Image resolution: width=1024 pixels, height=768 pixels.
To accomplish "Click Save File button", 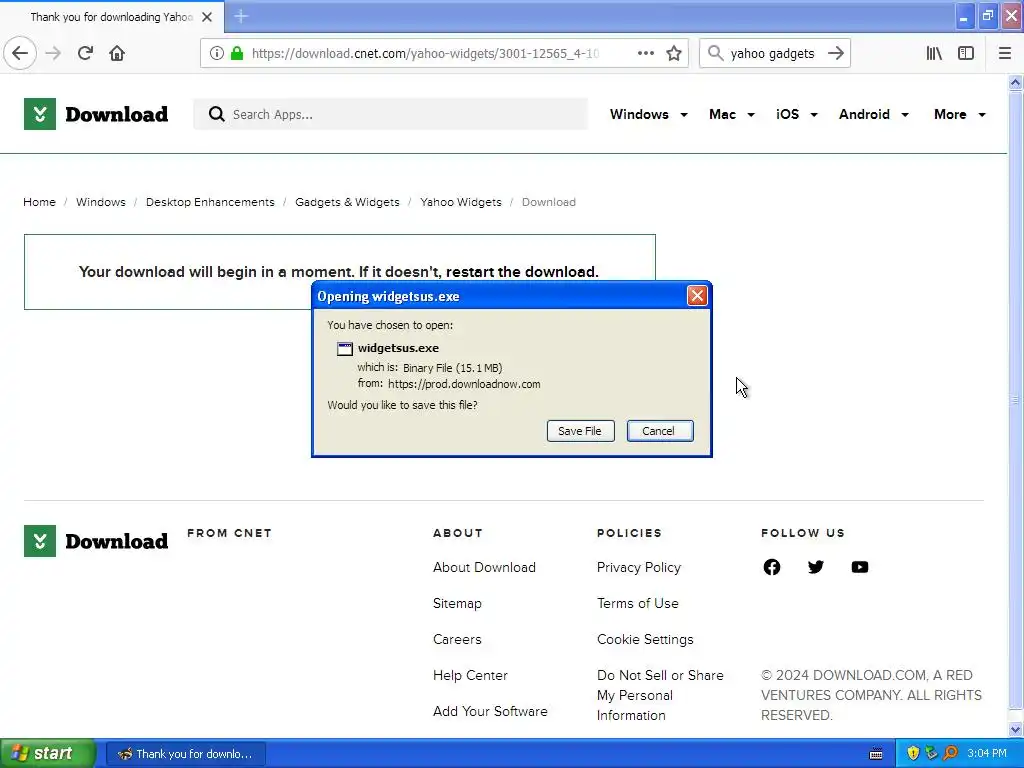I will point(580,431).
